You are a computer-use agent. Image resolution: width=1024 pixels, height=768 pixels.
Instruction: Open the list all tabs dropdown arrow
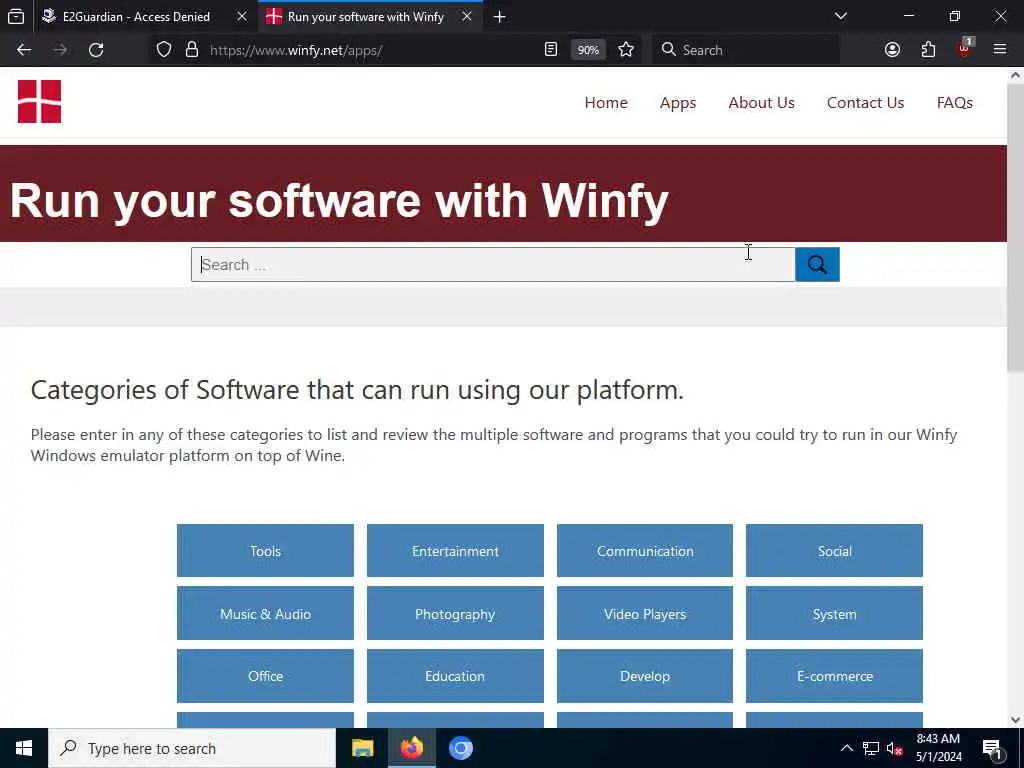[x=841, y=16]
